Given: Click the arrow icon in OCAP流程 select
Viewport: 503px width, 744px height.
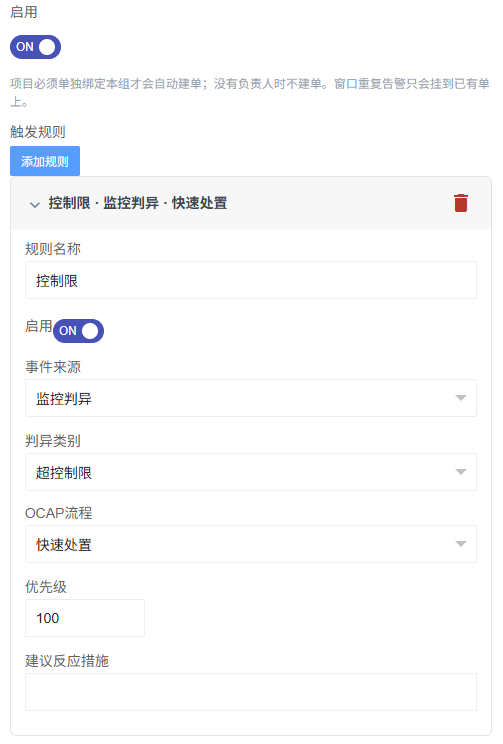Looking at the screenshot, I should click(460, 544).
